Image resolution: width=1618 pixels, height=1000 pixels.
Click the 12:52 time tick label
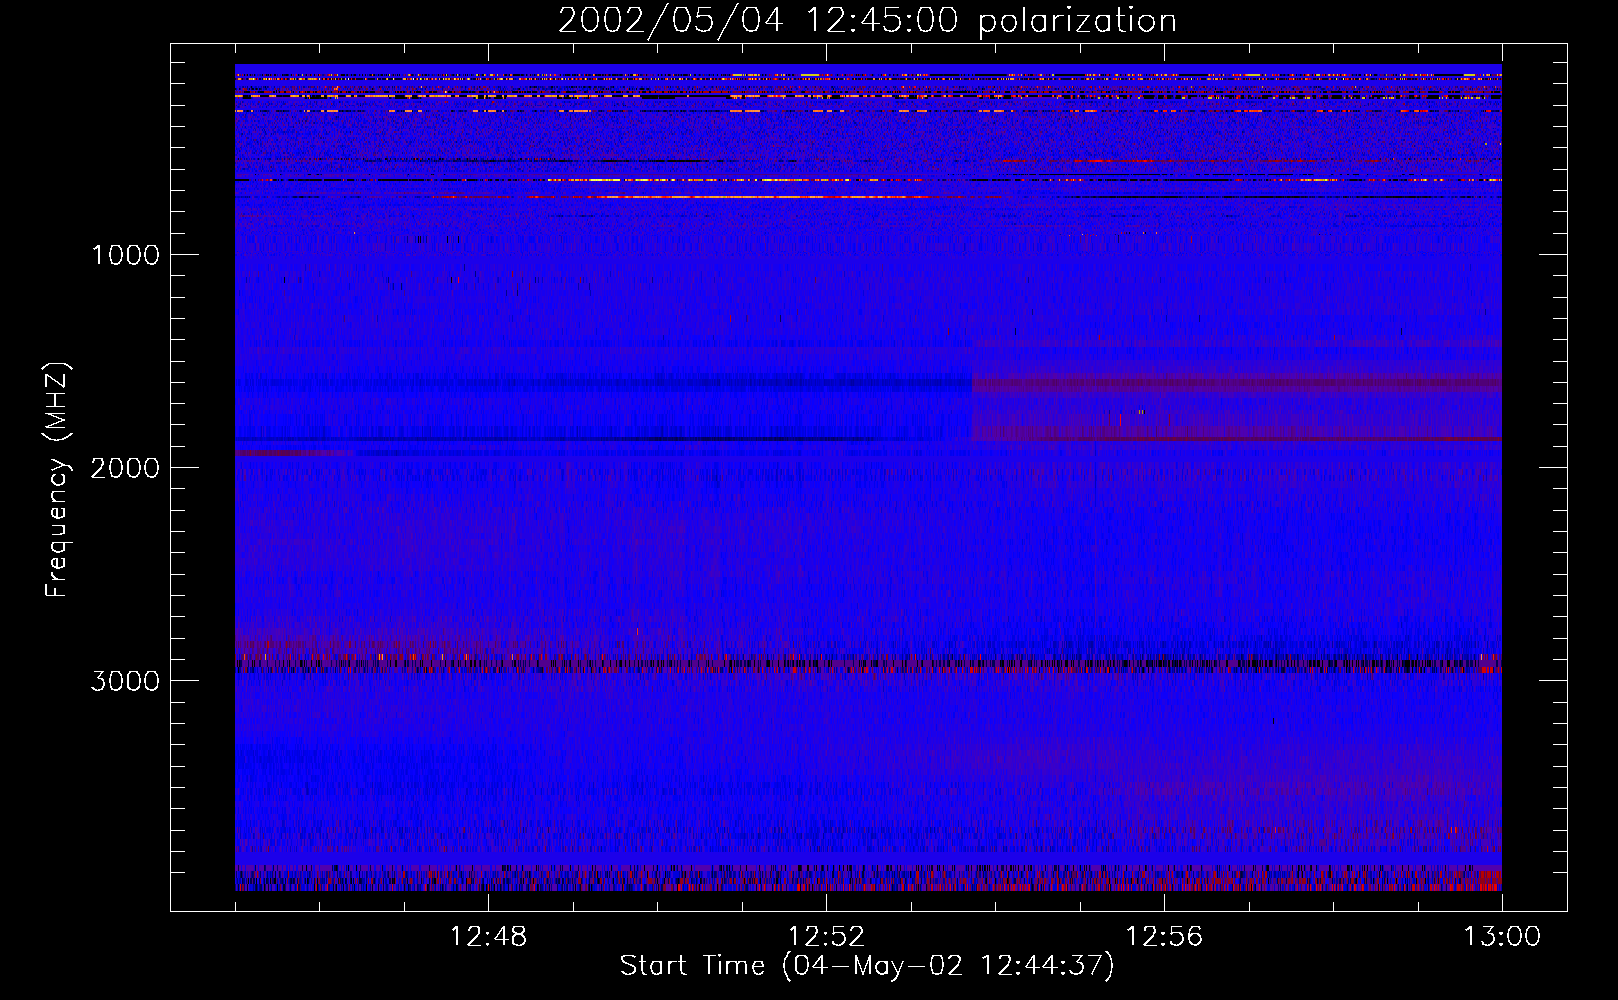(x=826, y=937)
